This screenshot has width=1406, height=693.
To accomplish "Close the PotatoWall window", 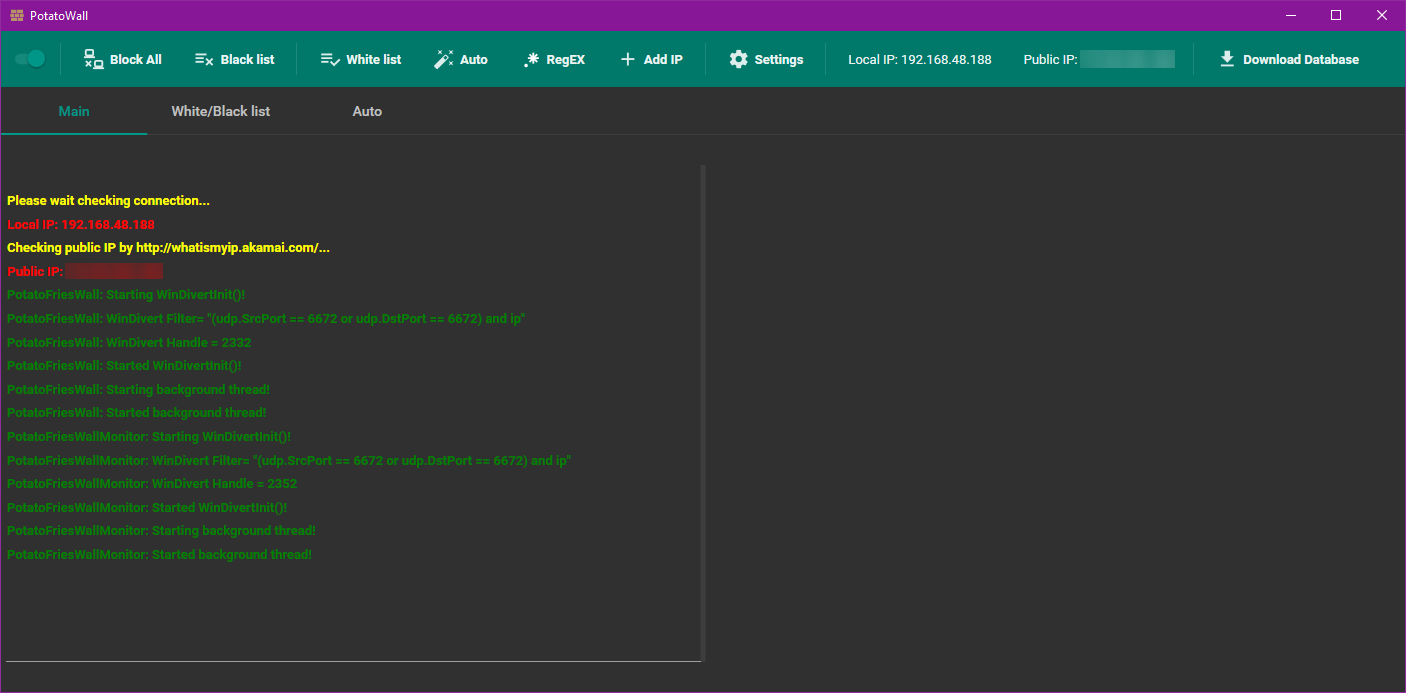I will point(1382,15).
